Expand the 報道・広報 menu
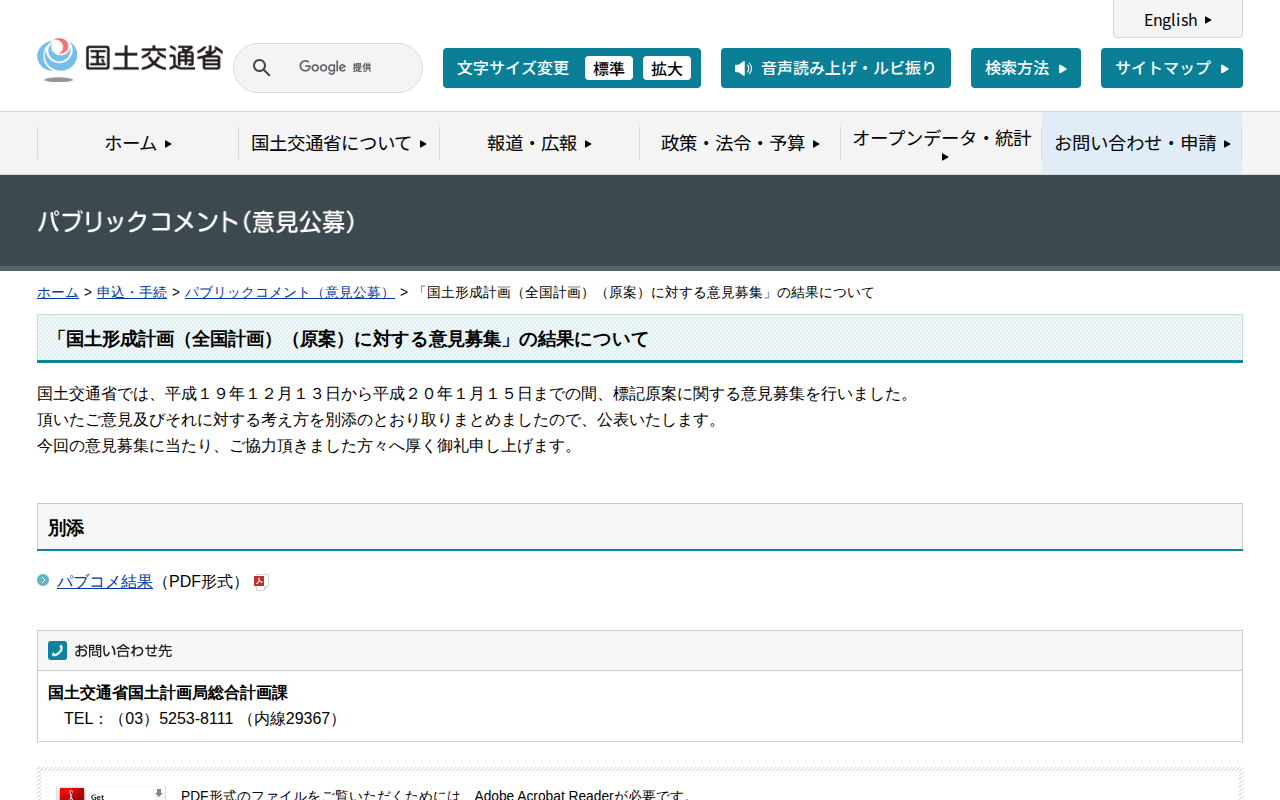The height and width of the screenshot is (800, 1280). 538,143
